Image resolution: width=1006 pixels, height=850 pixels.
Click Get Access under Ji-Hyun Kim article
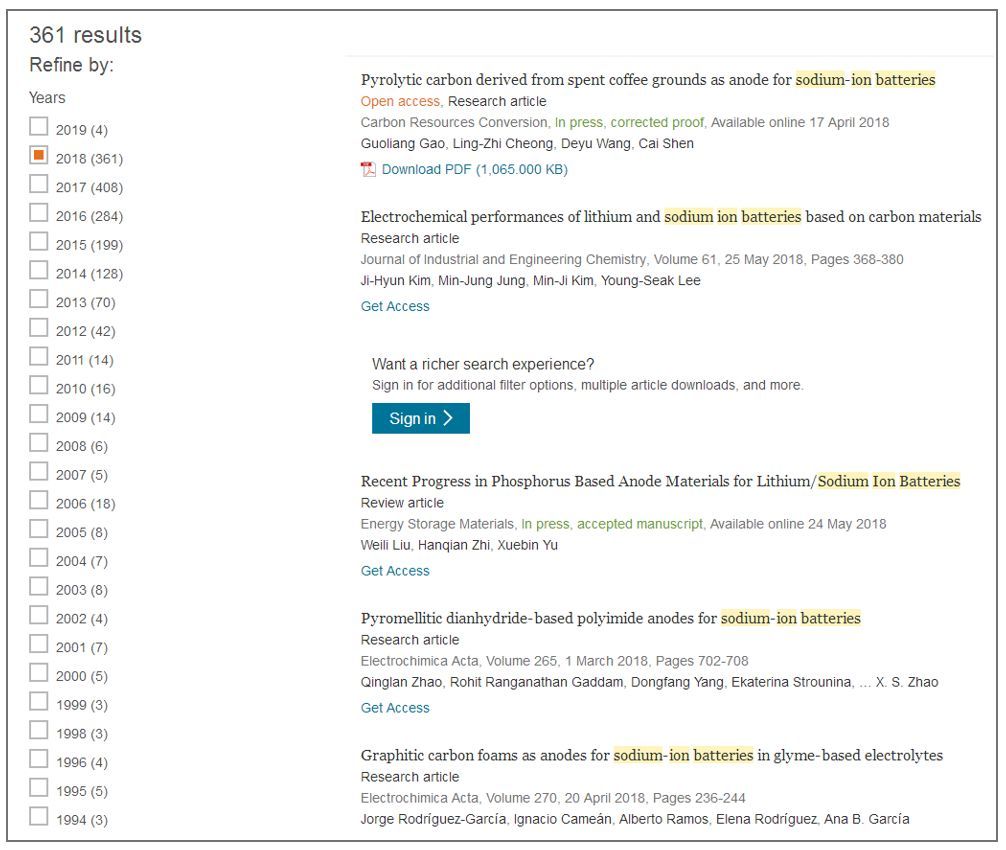coord(395,307)
